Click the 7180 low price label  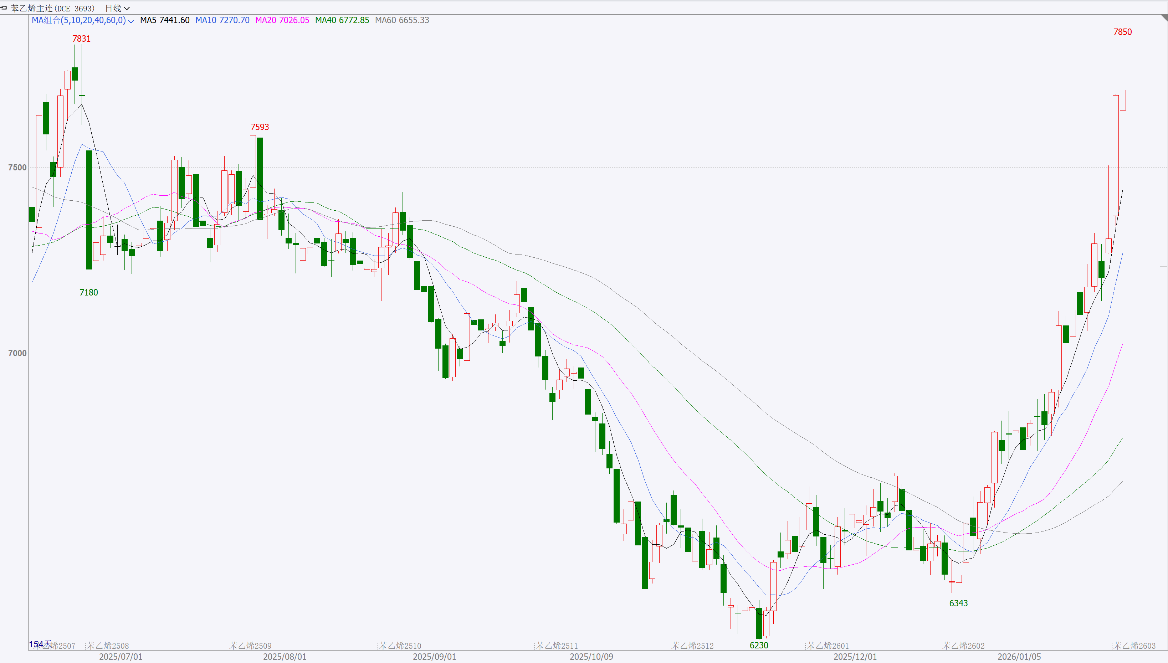(x=90, y=291)
